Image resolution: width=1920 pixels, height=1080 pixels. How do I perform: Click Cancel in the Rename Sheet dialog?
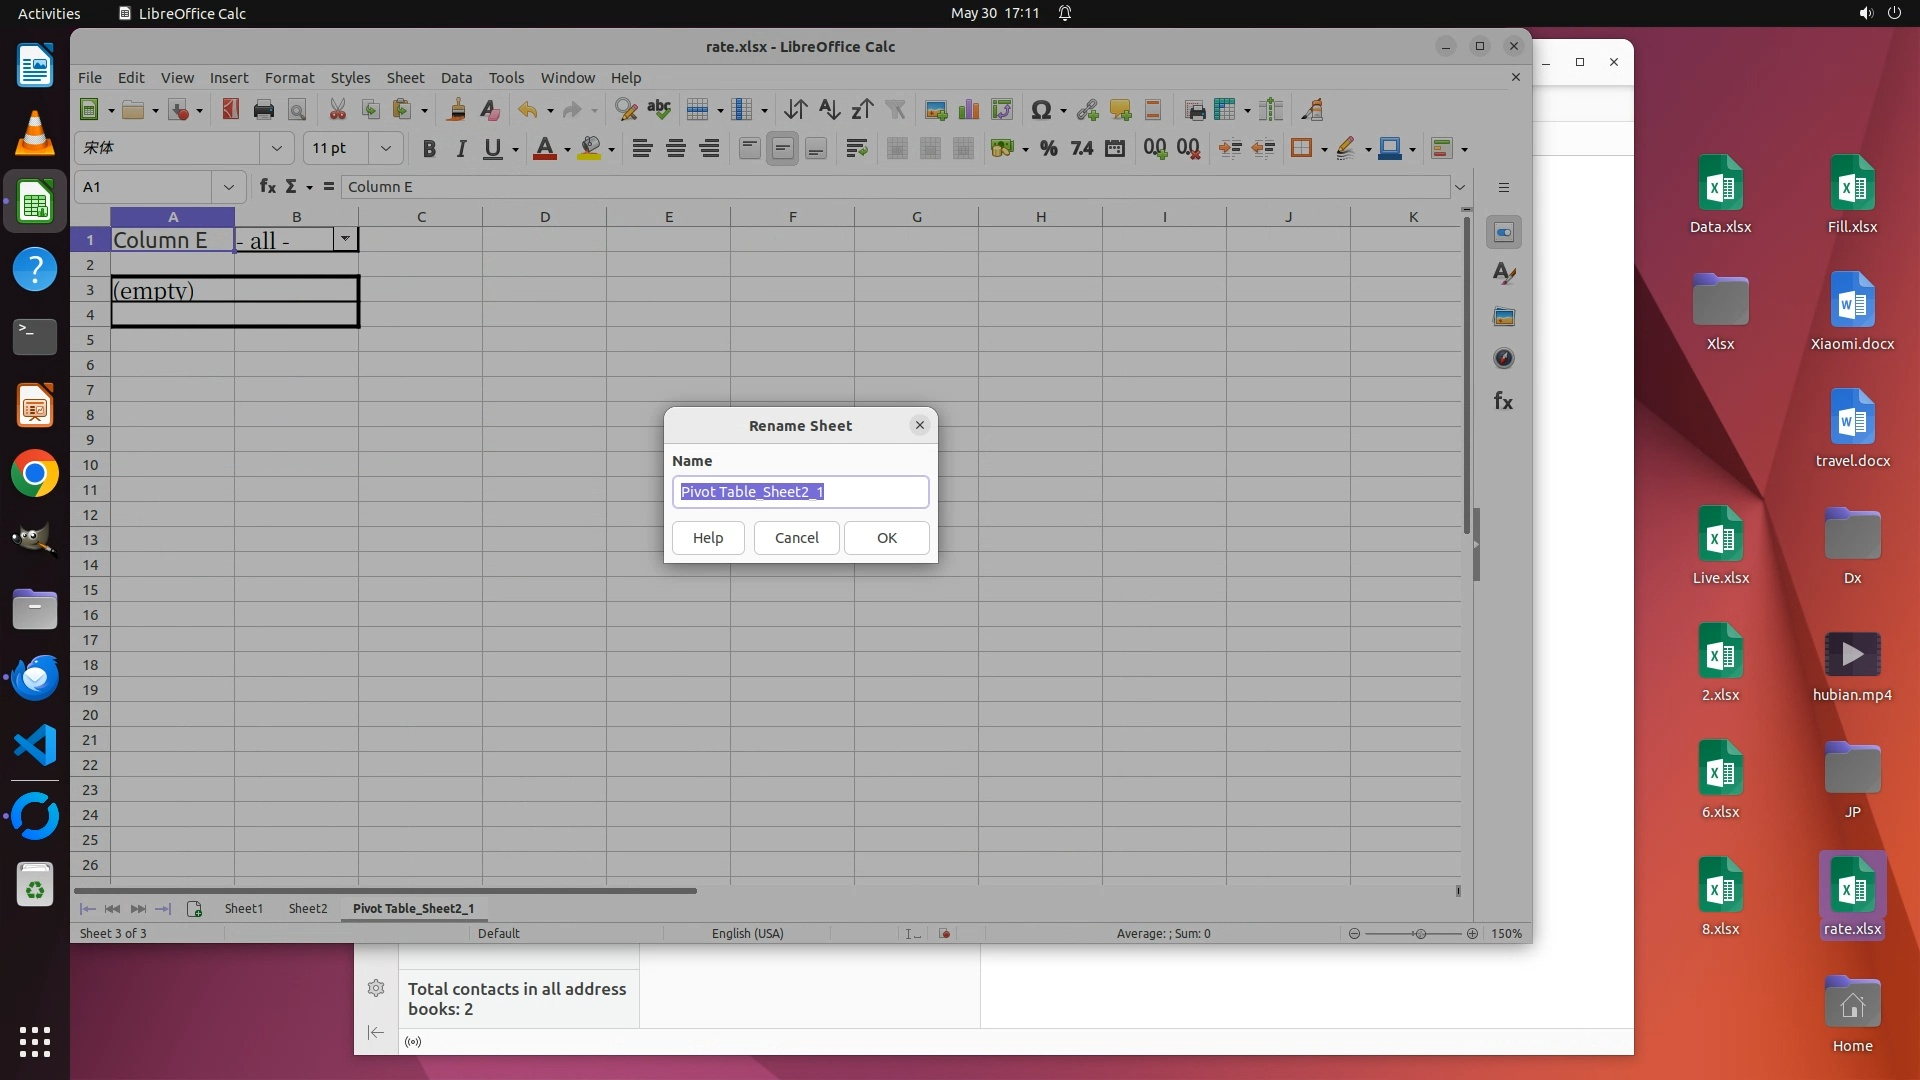pyautogui.click(x=796, y=538)
